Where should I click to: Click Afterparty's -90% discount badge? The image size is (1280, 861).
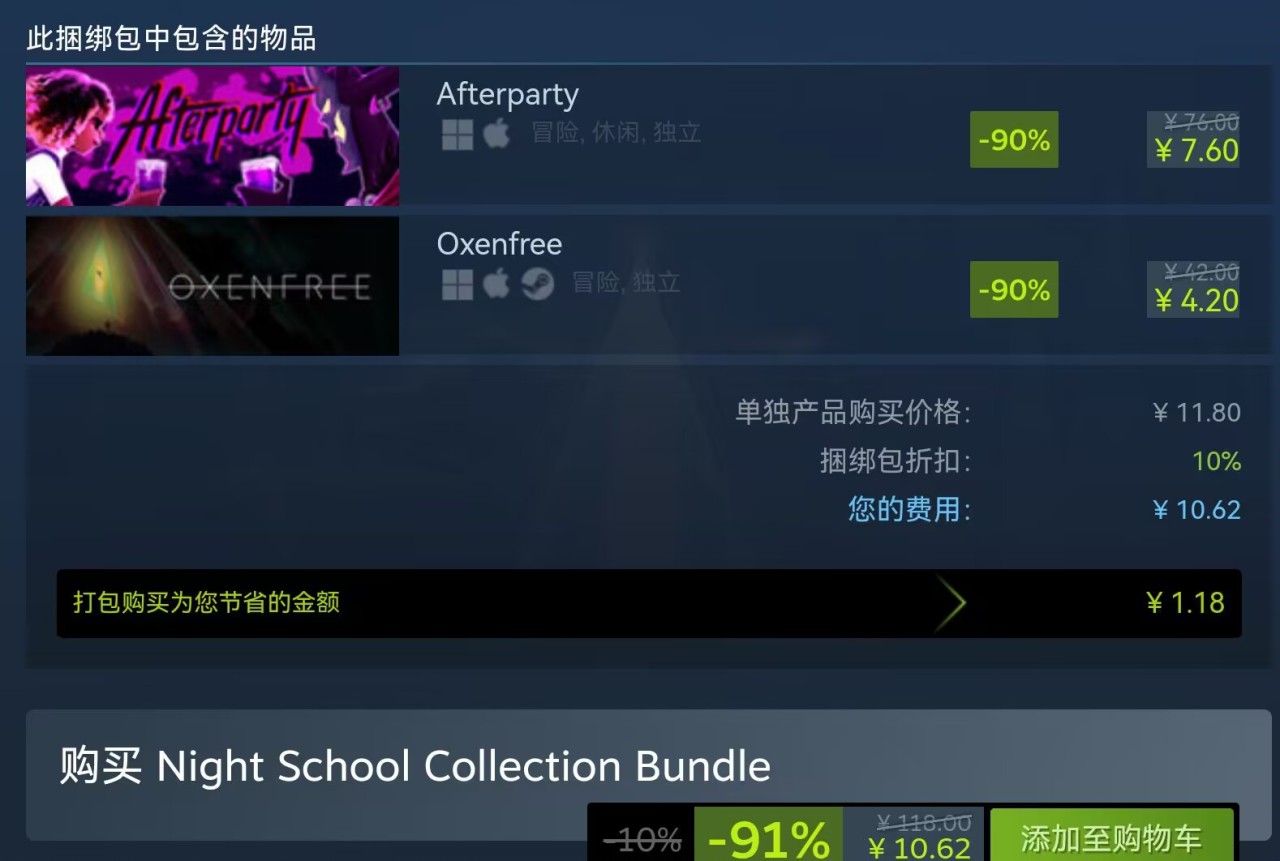point(1014,139)
